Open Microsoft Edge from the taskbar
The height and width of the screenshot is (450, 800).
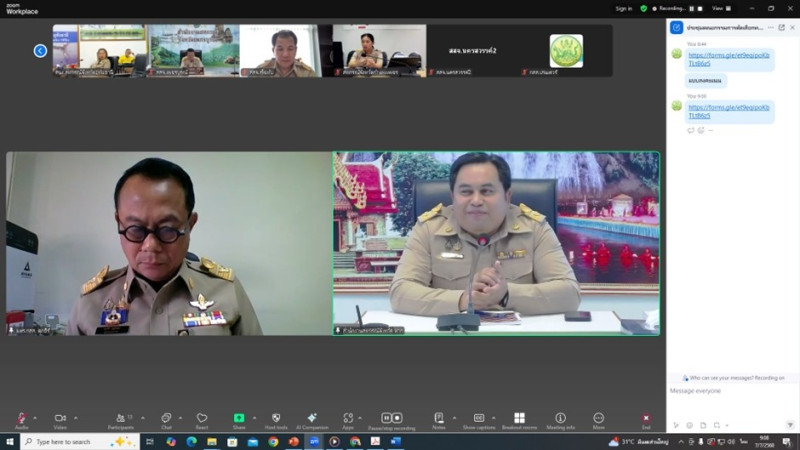(191, 441)
